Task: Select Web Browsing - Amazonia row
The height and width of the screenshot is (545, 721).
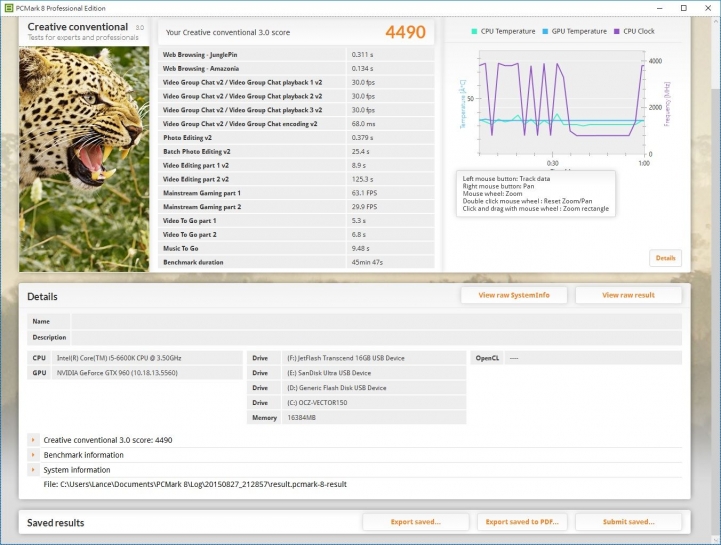Action: [296, 69]
